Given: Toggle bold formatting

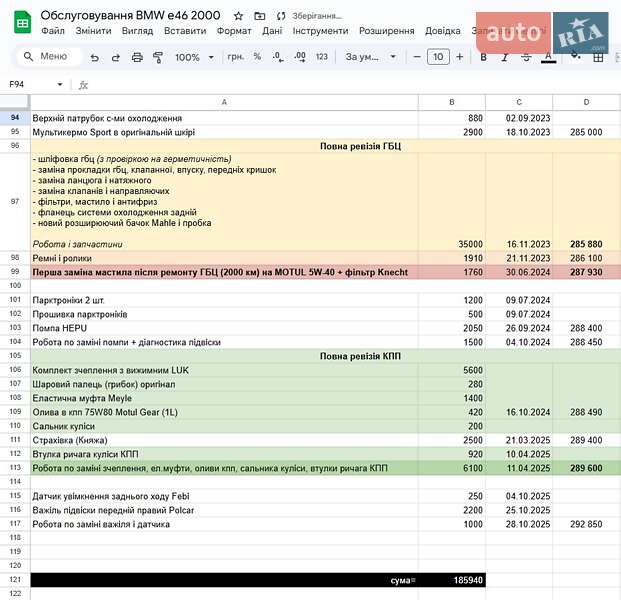Looking at the screenshot, I should 483,57.
